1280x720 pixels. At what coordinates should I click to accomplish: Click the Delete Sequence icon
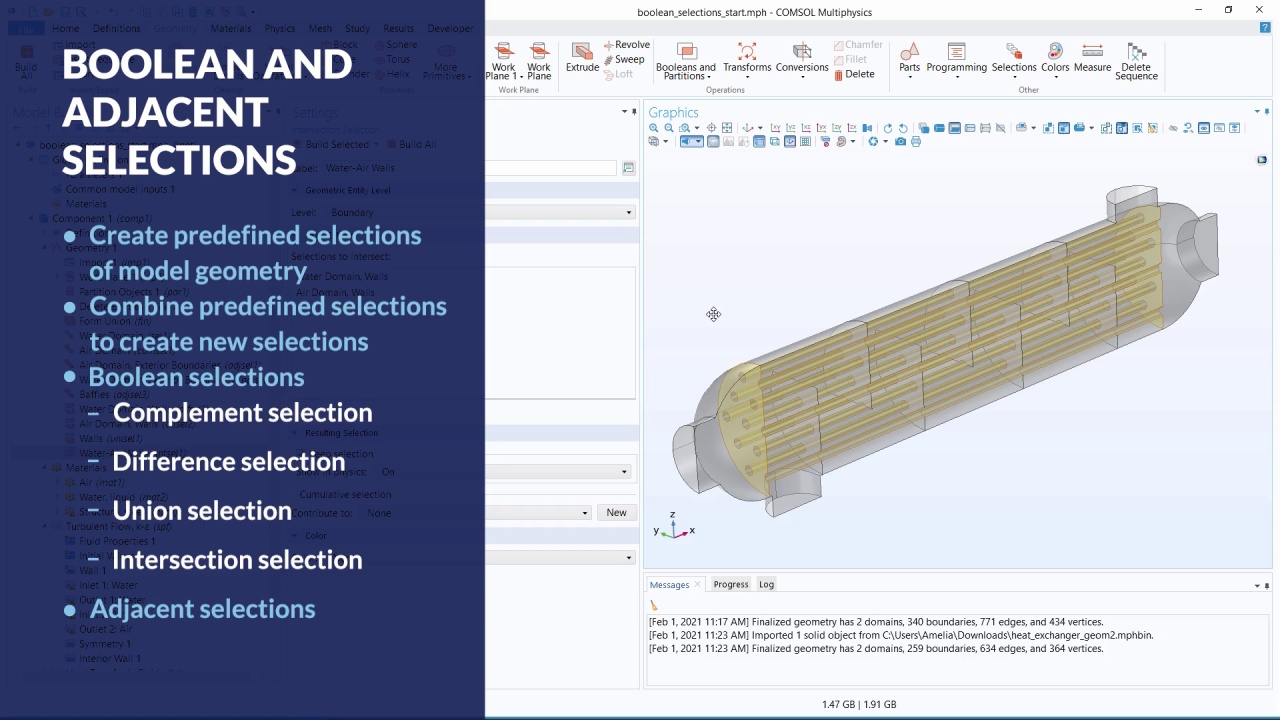coord(1136,62)
